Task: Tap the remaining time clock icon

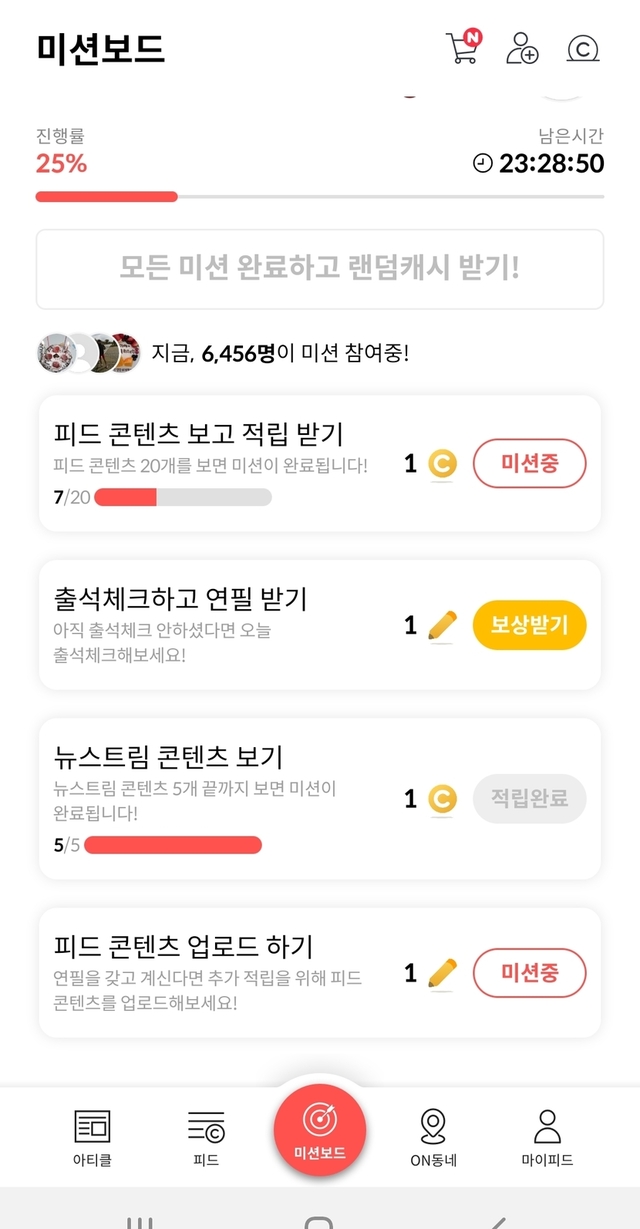Action: click(x=483, y=163)
